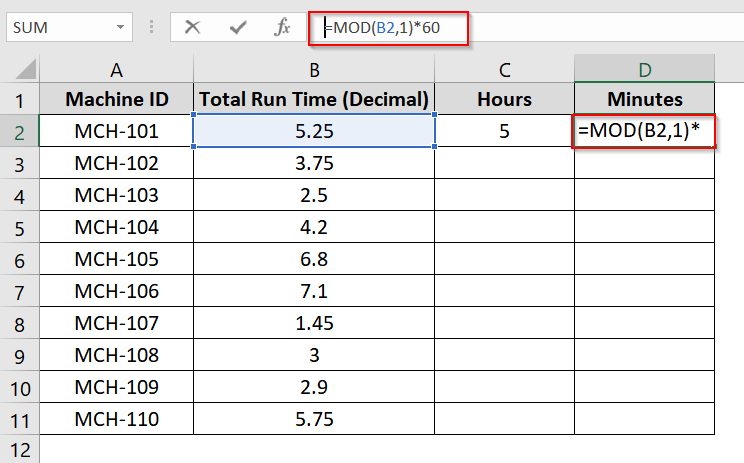Select row 1 header
This screenshot has height=463, width=744.
coord(19,100)
